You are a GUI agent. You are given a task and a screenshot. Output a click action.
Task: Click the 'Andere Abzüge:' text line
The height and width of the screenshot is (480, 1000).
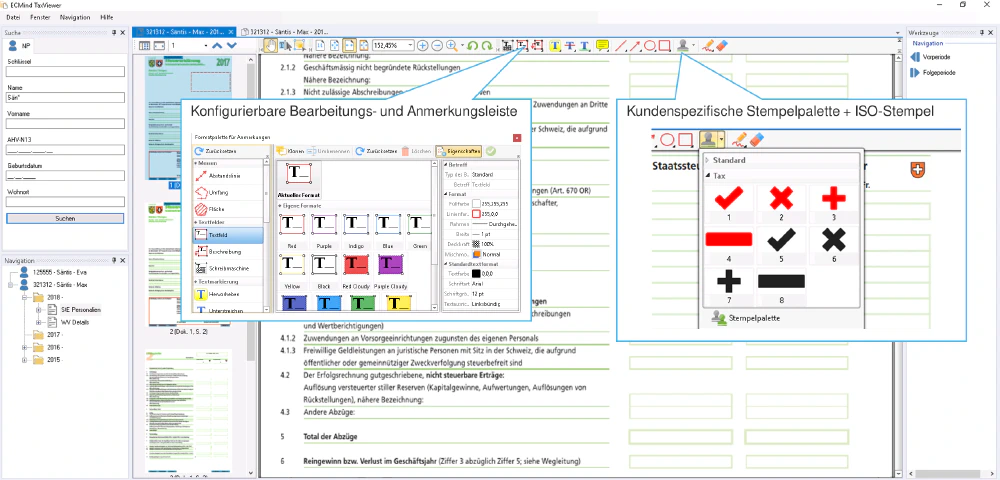pyautogui.click(x=328, y=412)
